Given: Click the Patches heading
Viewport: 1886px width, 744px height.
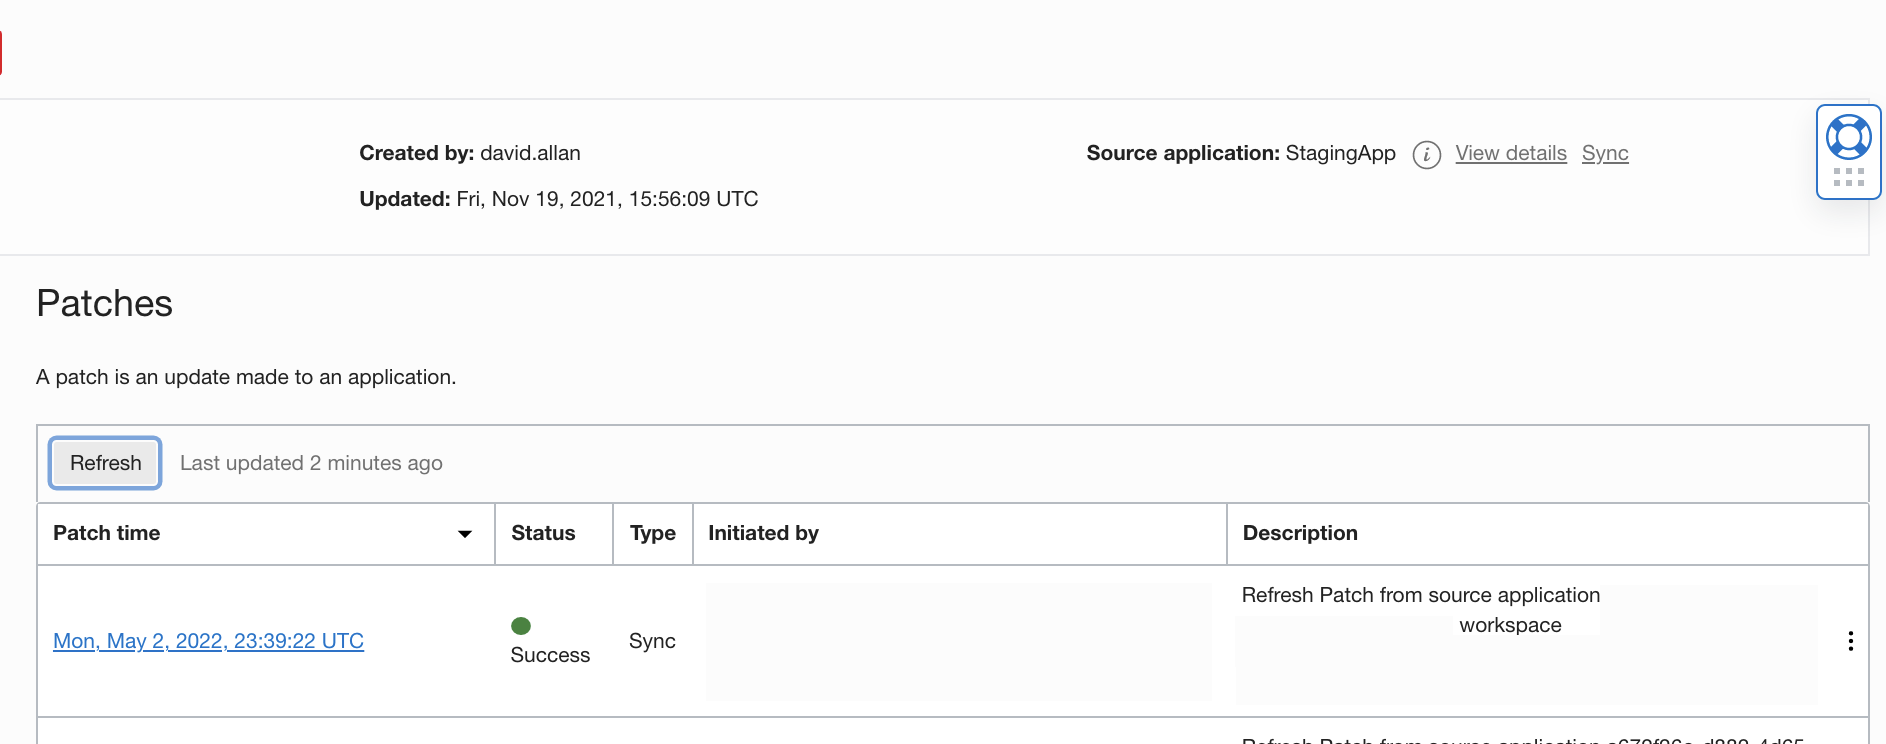Looking at the screenshot, I should click(x=105, y=303).
